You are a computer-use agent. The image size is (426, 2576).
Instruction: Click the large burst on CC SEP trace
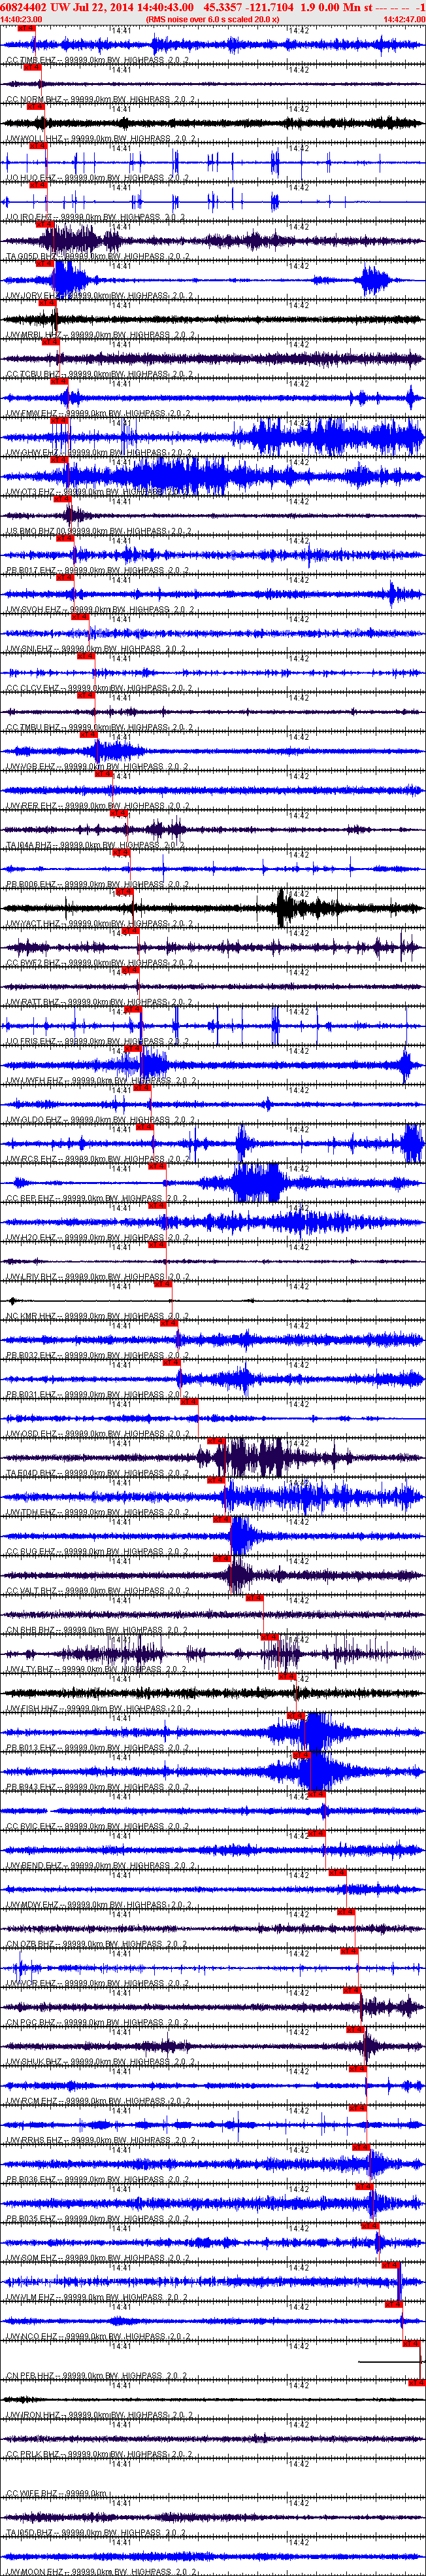pos(255,1183)
